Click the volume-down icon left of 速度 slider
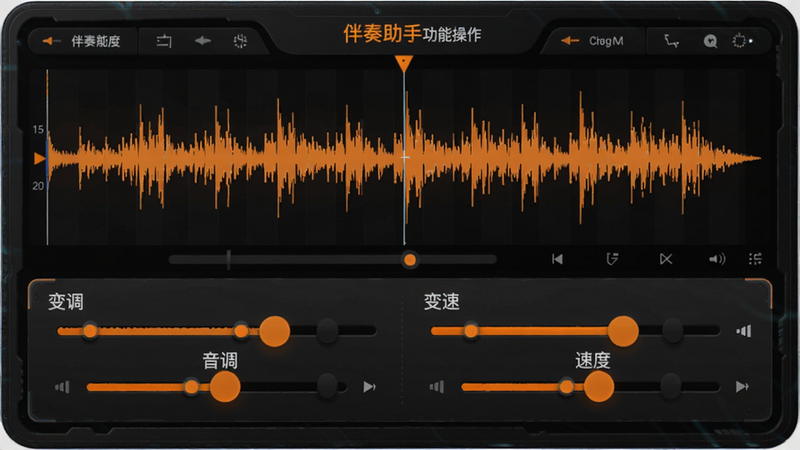This screenshot has height=450, width=800. 437,387
